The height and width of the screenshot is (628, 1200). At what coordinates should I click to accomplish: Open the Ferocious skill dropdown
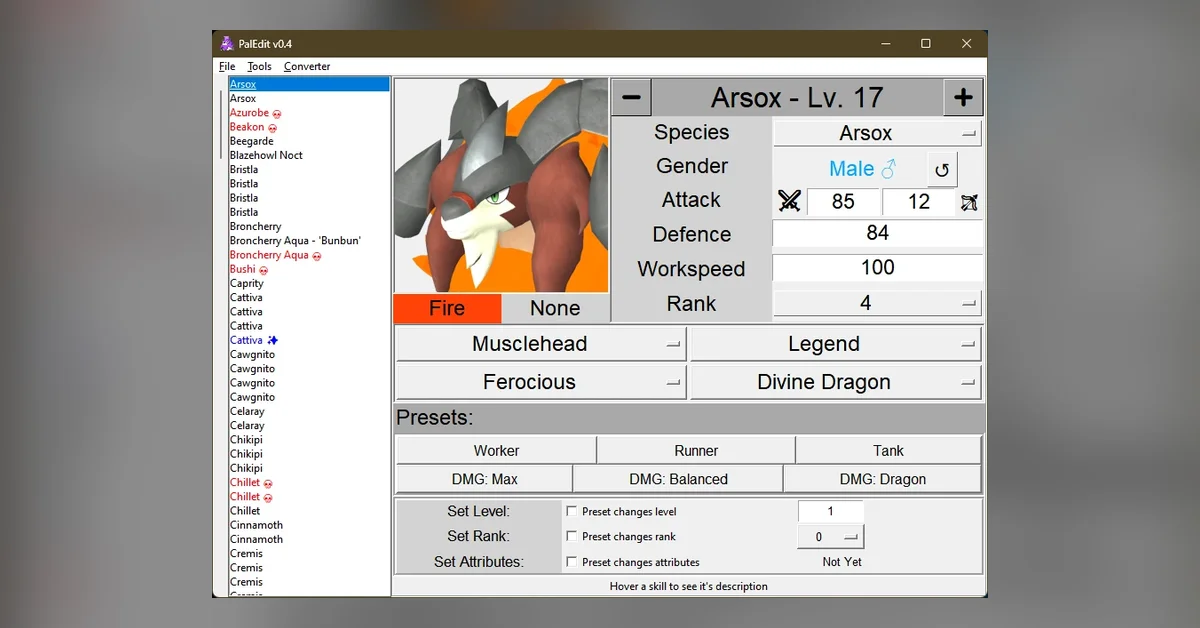[541, 382]
